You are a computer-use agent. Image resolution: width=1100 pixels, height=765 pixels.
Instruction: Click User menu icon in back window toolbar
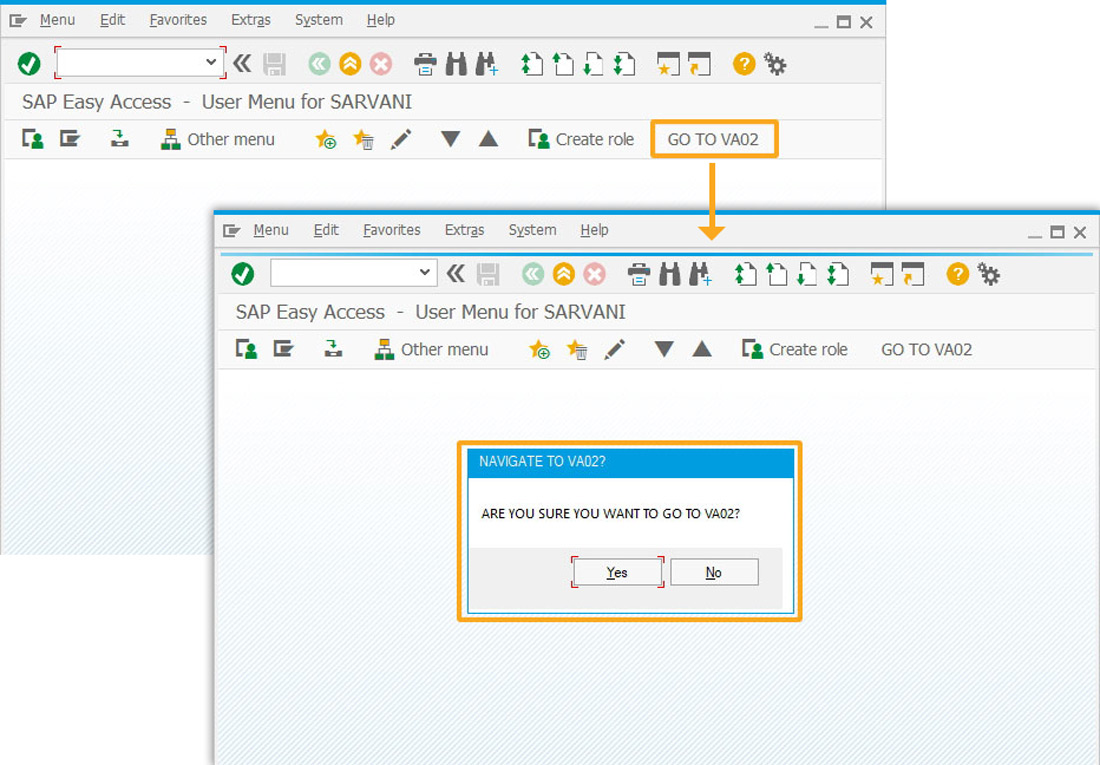[x=32, y=139]
